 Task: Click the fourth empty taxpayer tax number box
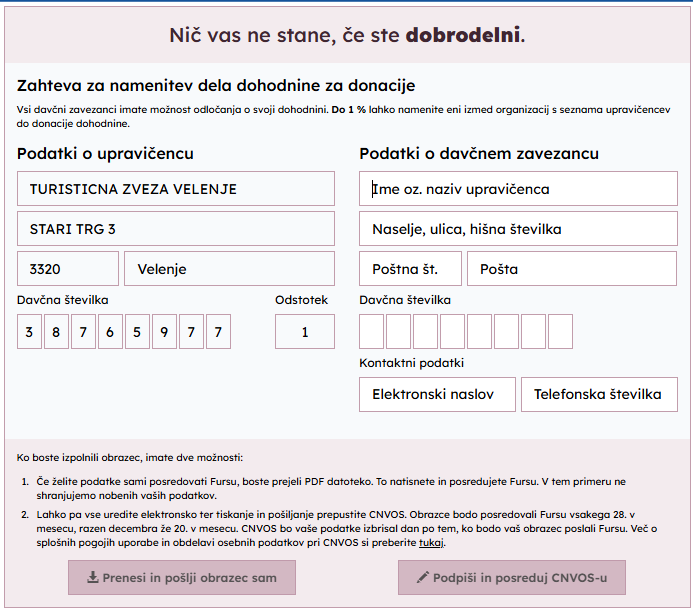click(x=453, y=331)
